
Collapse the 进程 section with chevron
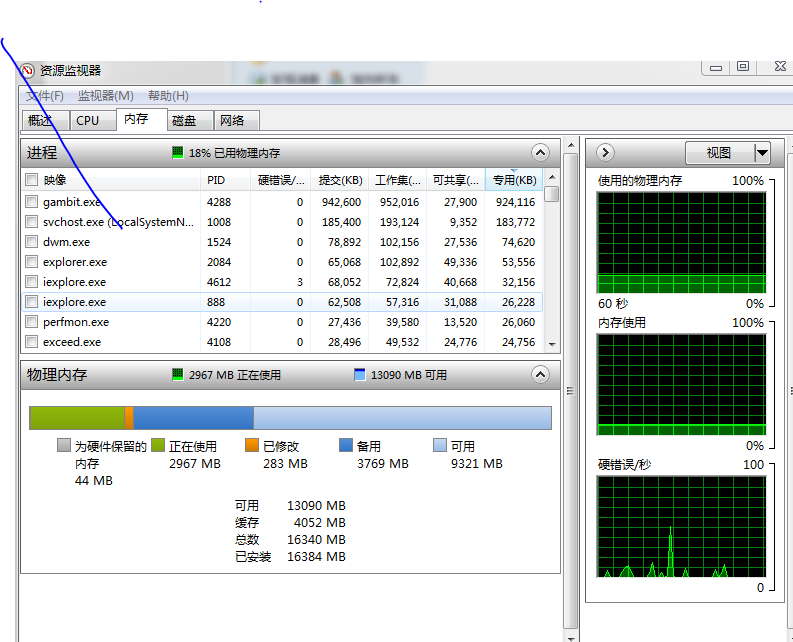[x=540, y=153]
